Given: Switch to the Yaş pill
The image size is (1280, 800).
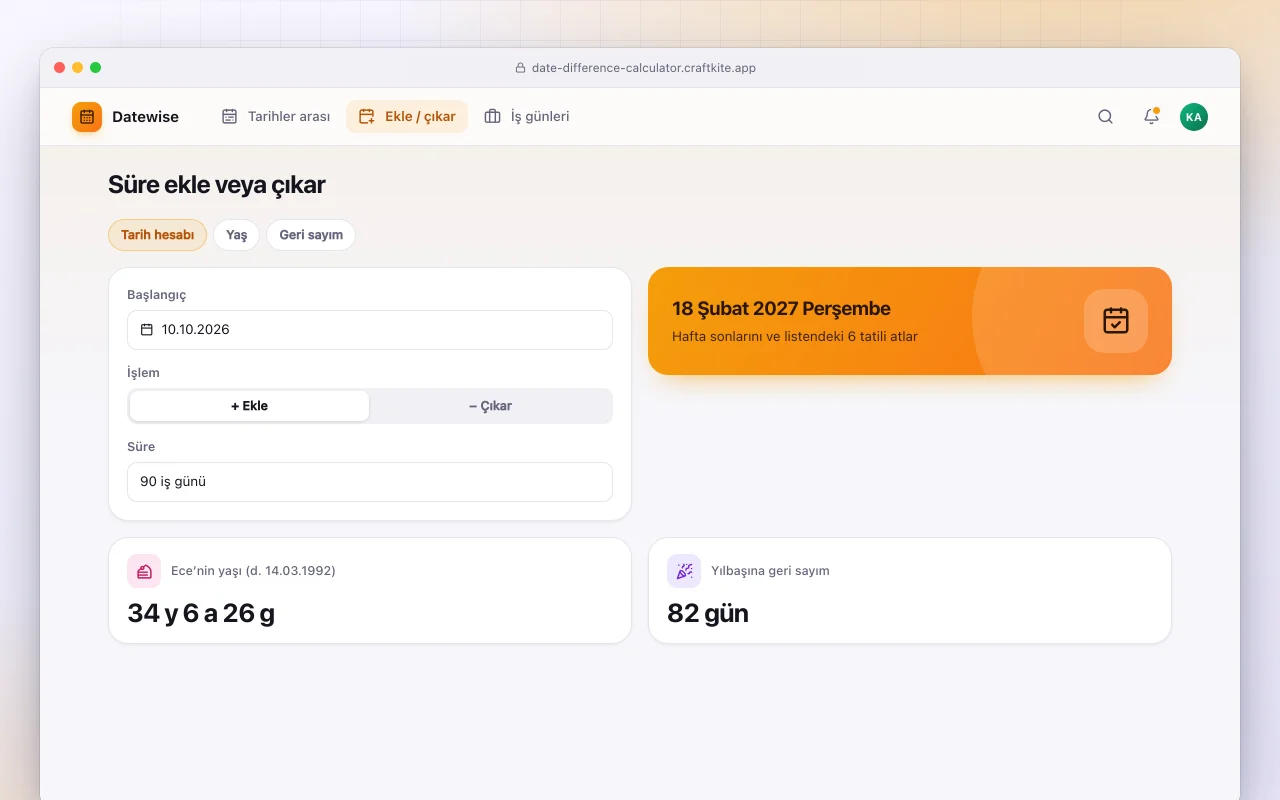Looking at the screenshot, I should point(236,235).
